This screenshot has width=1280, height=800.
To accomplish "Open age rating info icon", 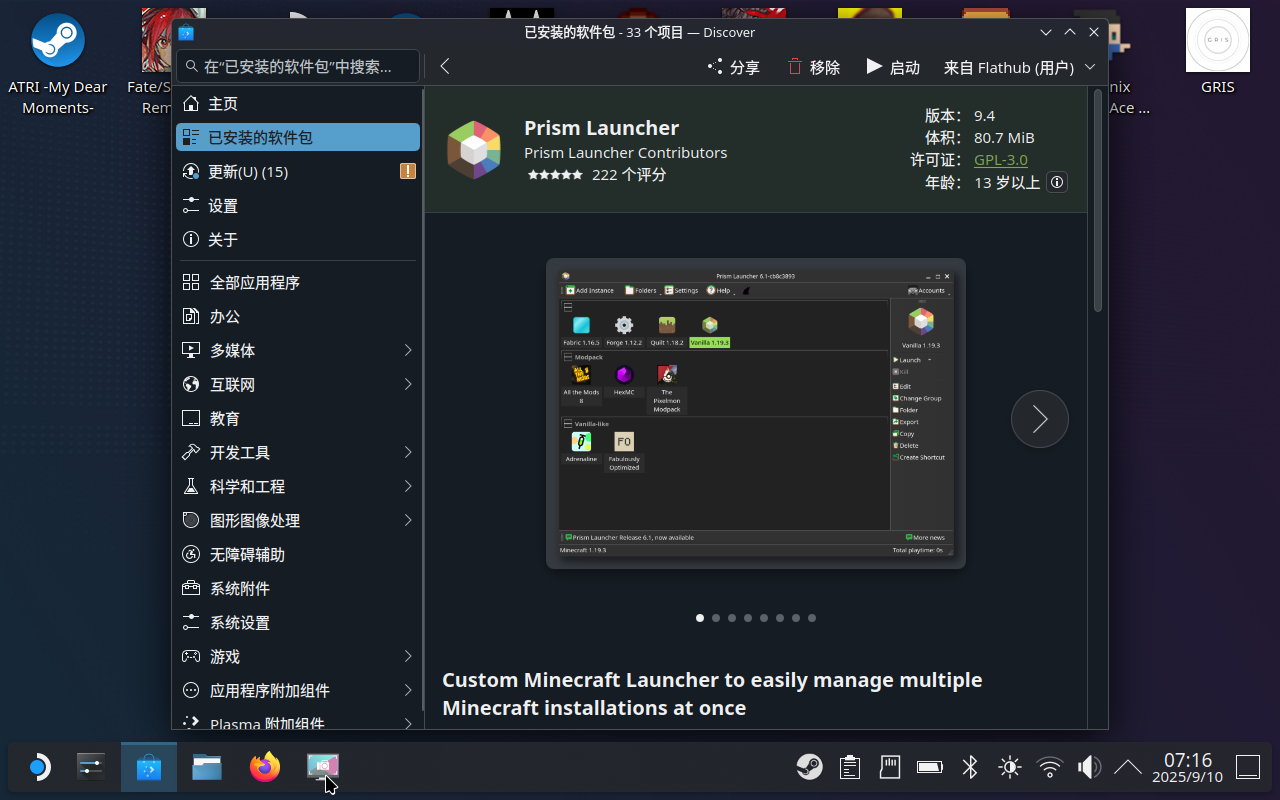I will [x=1057, y=182].
